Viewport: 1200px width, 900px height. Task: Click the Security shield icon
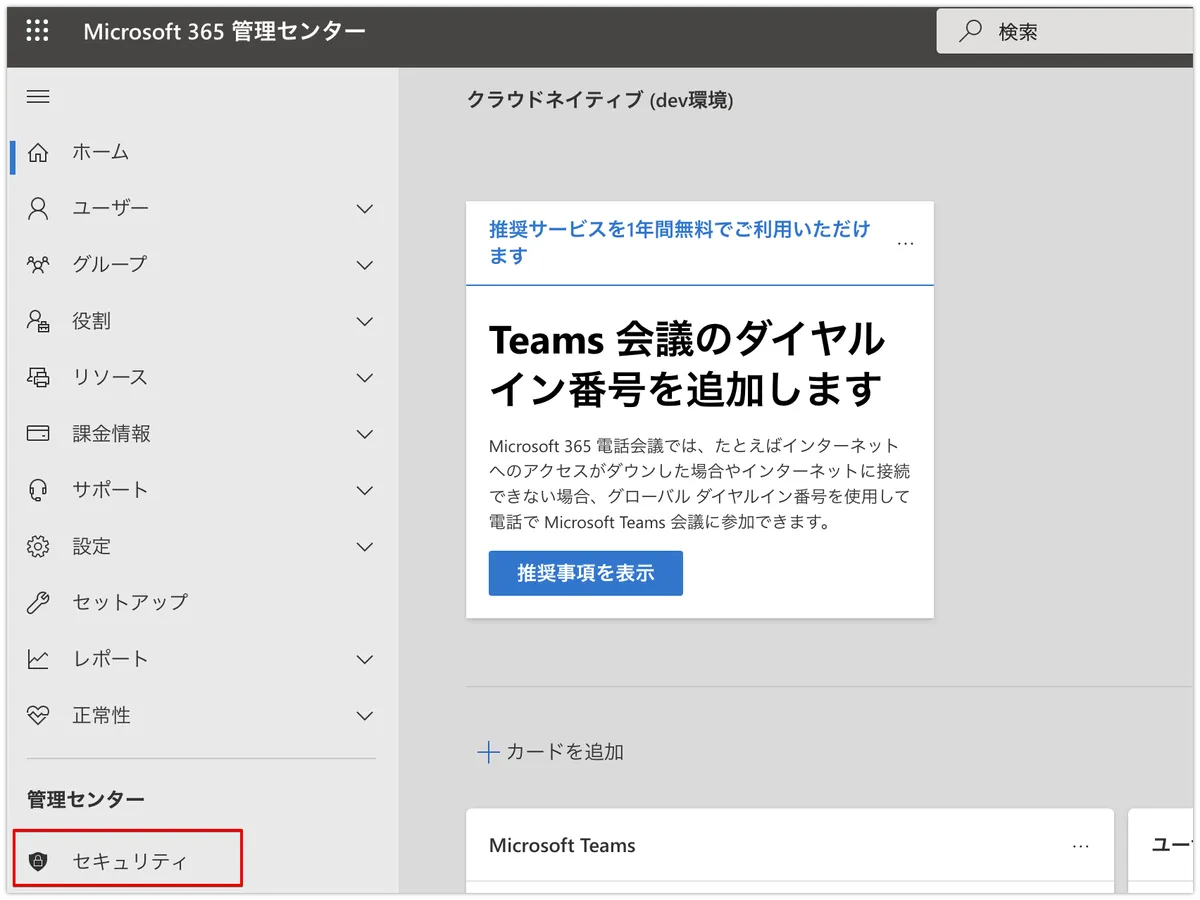[38, 862]
